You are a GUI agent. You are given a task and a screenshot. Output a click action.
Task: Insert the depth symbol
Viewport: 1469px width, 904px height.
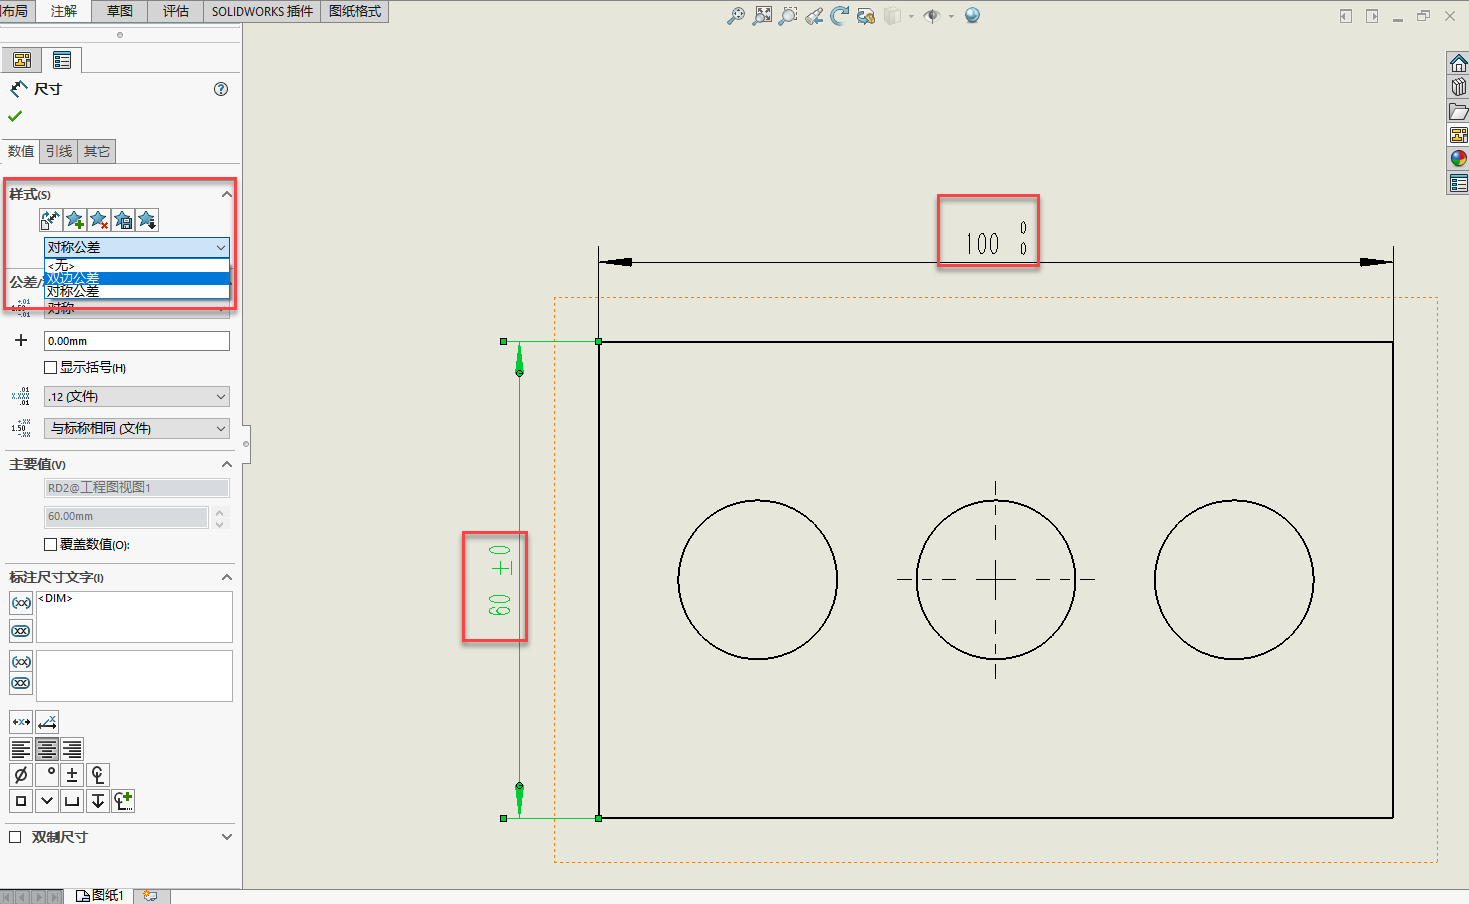pos(98,801)
